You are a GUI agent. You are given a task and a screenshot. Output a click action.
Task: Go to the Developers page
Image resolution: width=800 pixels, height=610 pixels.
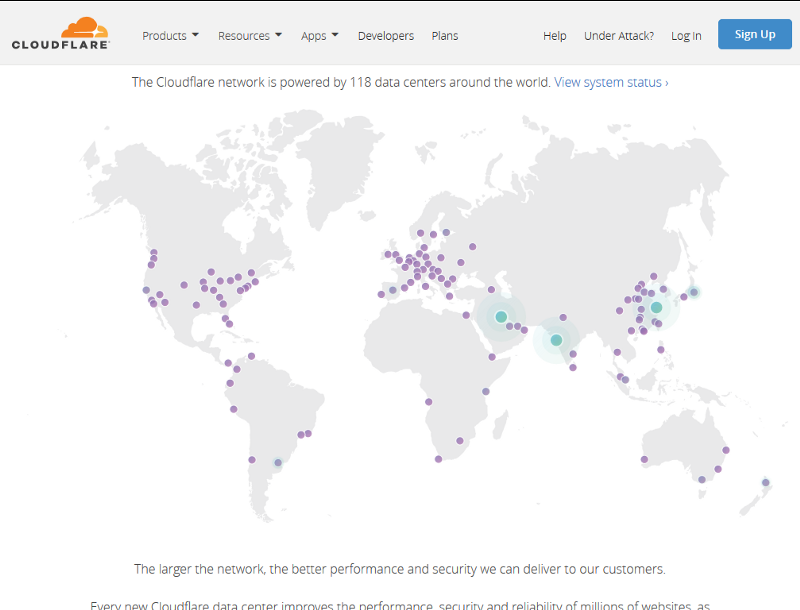(386, 36)
